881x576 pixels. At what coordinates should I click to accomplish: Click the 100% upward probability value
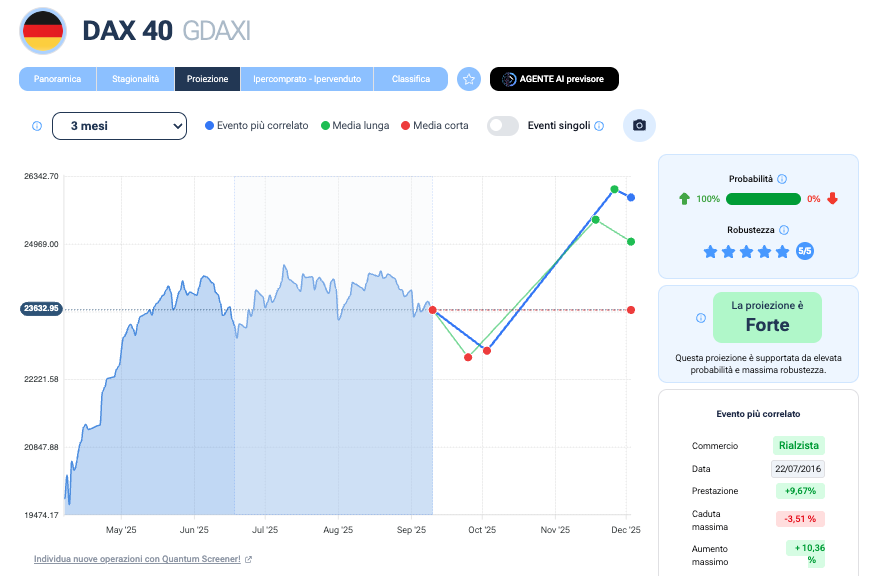[708, 199]
